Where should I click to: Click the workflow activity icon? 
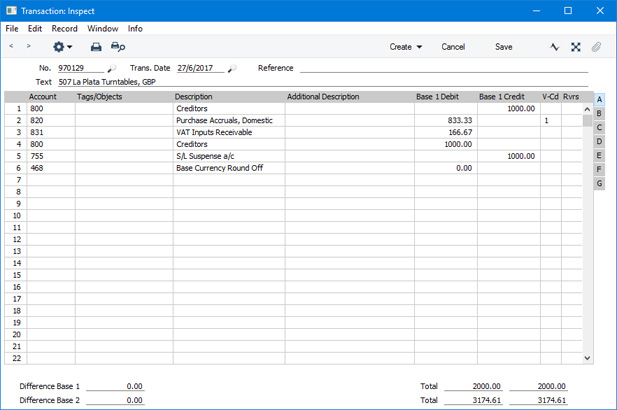pos(554,47)
